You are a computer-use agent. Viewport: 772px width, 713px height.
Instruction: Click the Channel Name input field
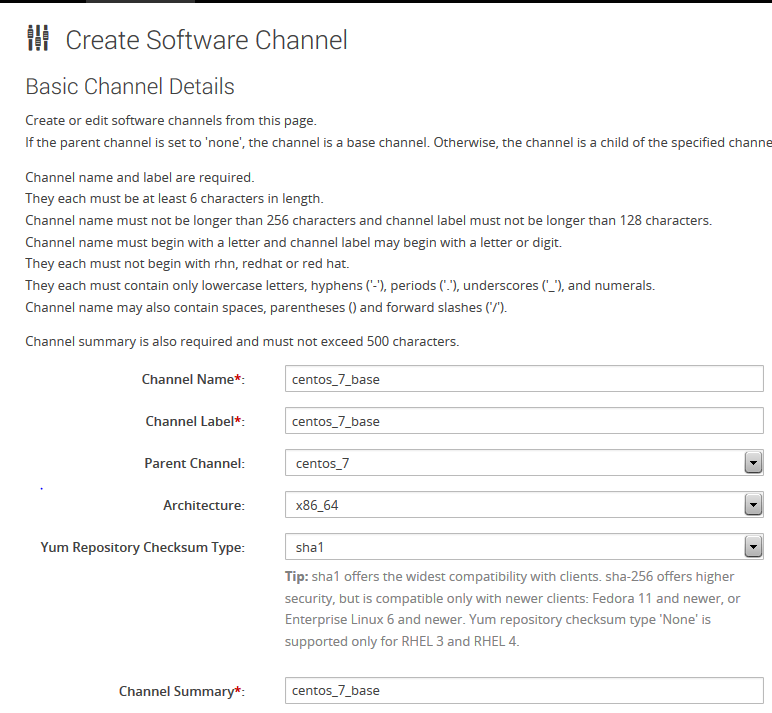(524, 379)
